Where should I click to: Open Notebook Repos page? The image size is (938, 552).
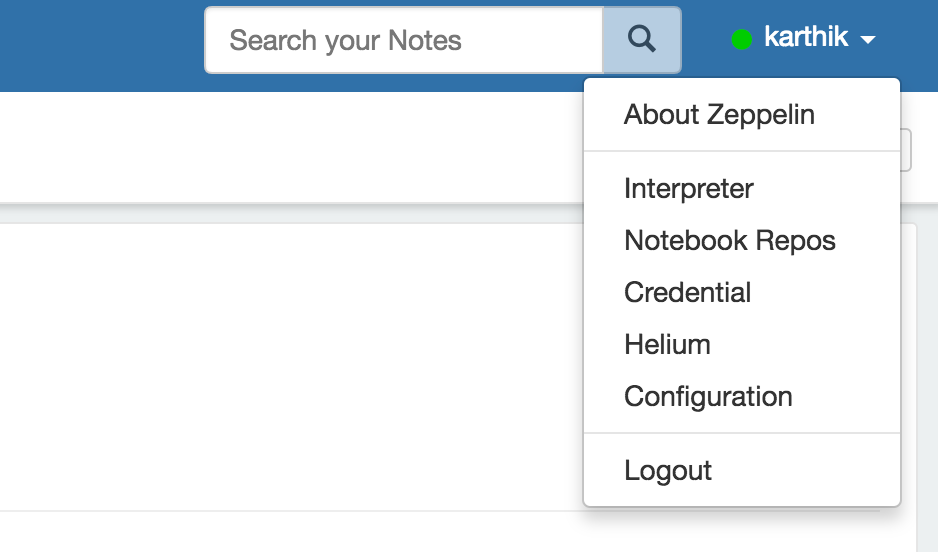729,241
